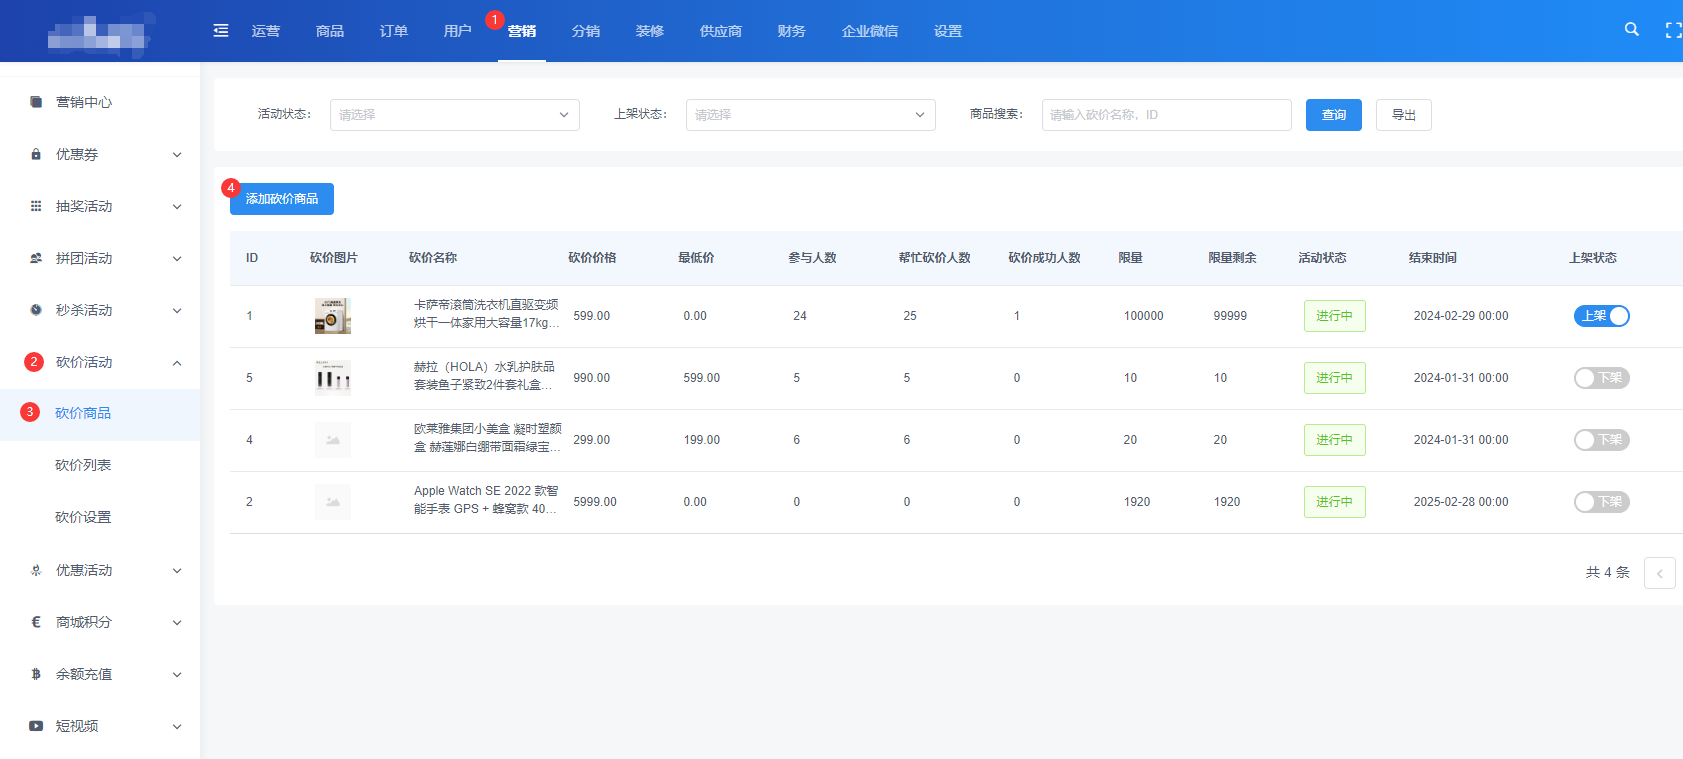Switch to the 订单 top navigation tab
Viewport: 1683px width, 759px height.
393,31
